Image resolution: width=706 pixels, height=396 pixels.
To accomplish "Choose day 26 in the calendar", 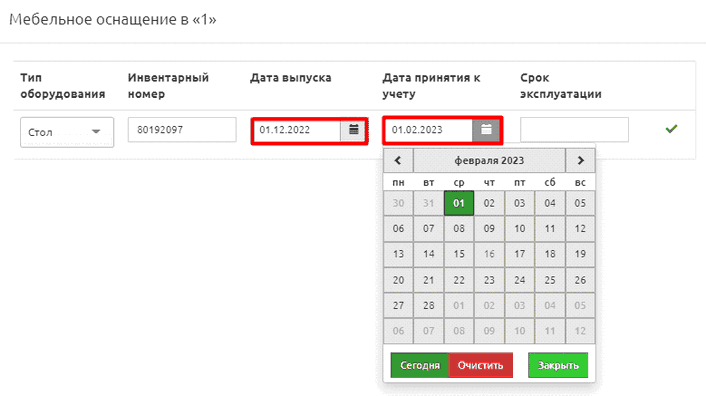I will pos(580,280).
